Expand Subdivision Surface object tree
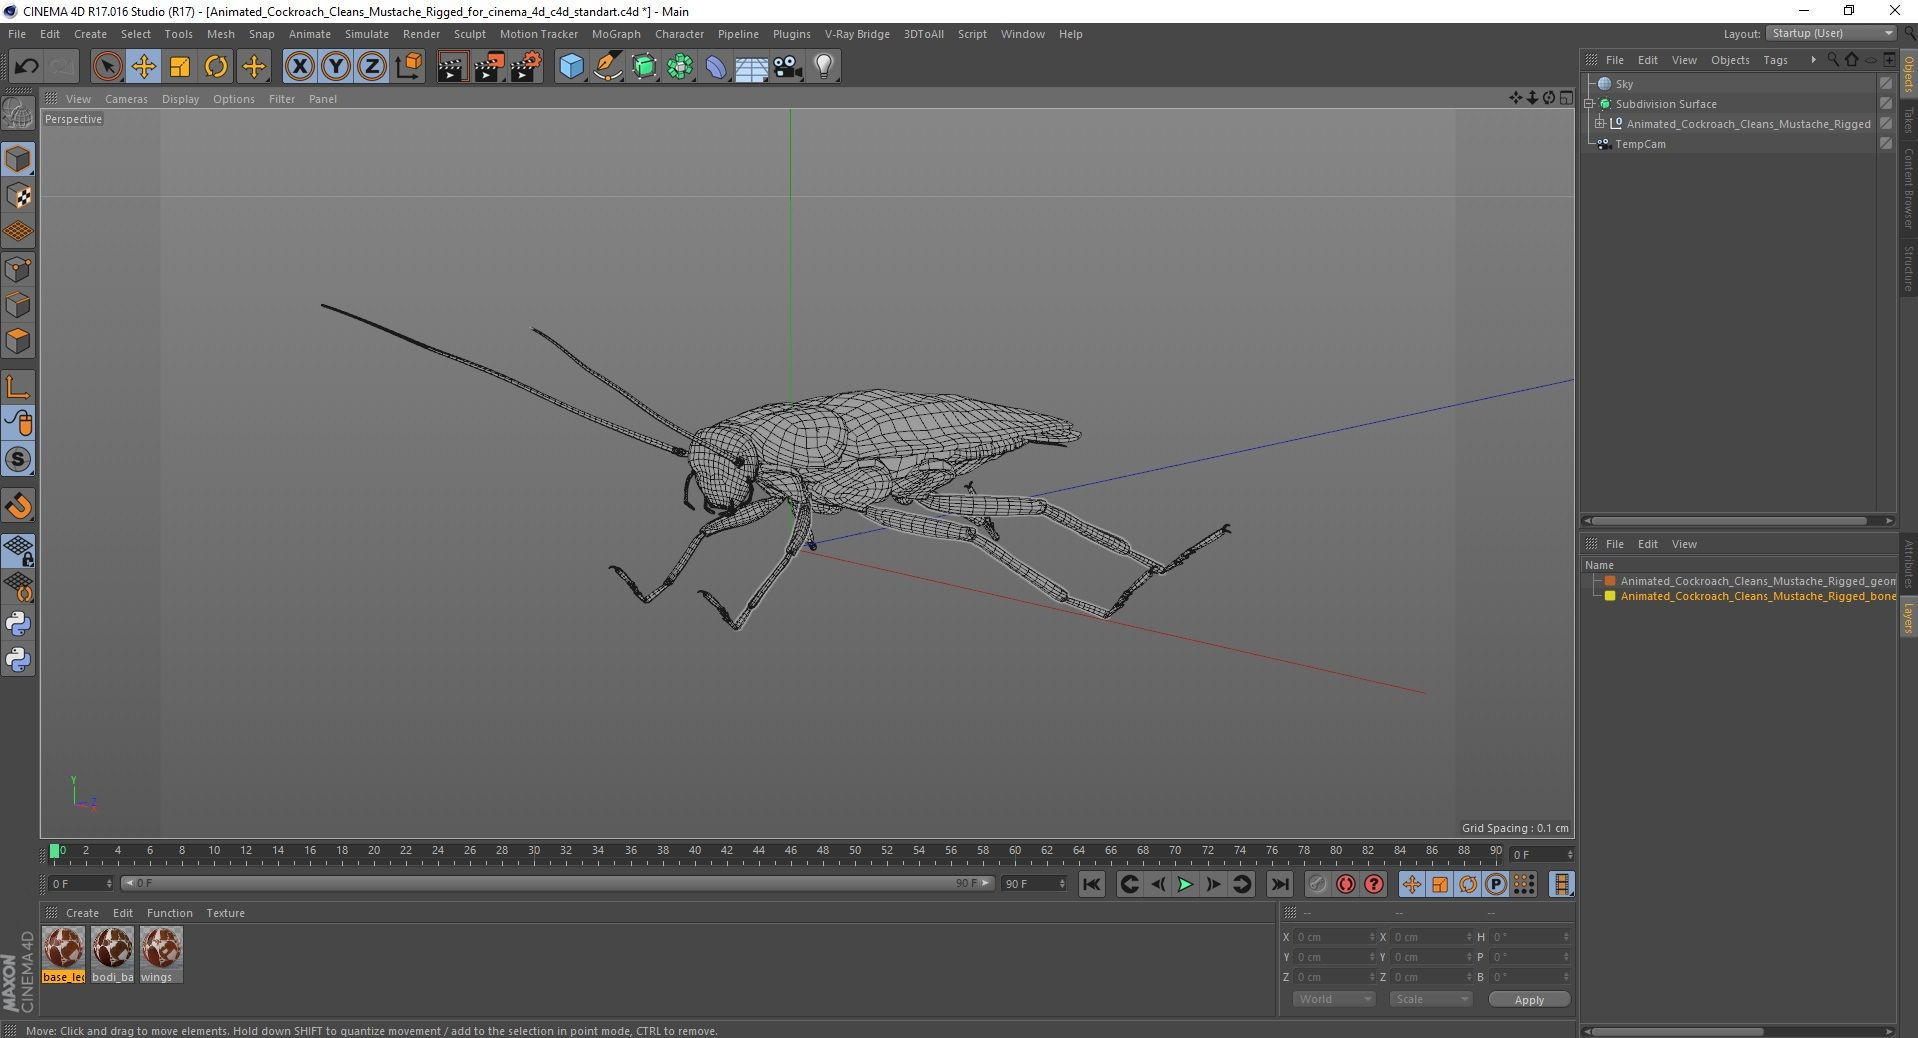 tap(1589, 104)
